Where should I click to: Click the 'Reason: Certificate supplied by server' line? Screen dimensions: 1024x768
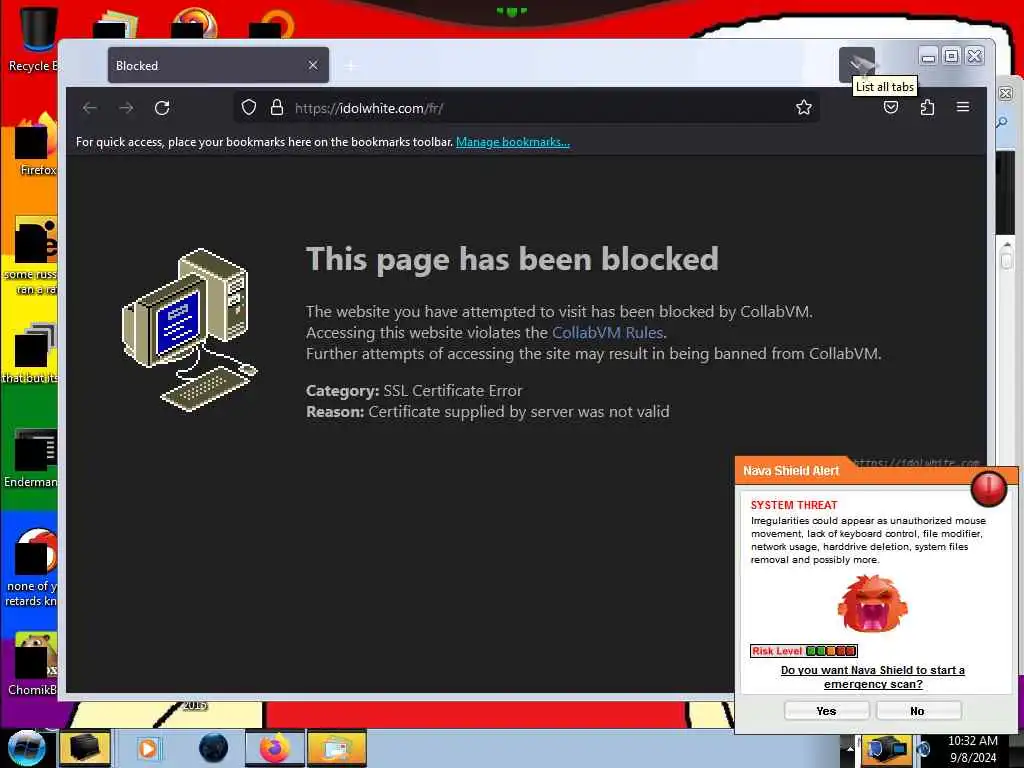click(487, 411)
